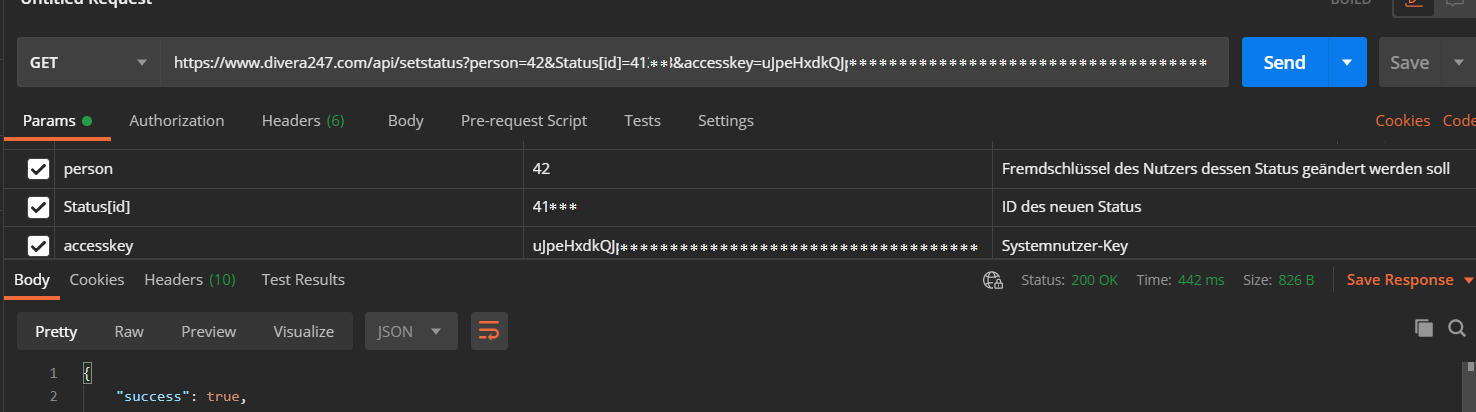Image resolution: width=1476 pixels, height=412 pixels.
Task: Click into the request URL field
Action: [690, 62]
